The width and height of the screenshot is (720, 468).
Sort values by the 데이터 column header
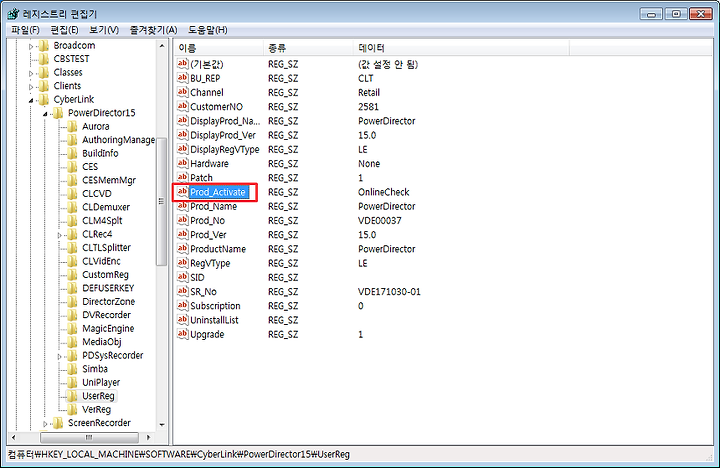click(461, 48)
